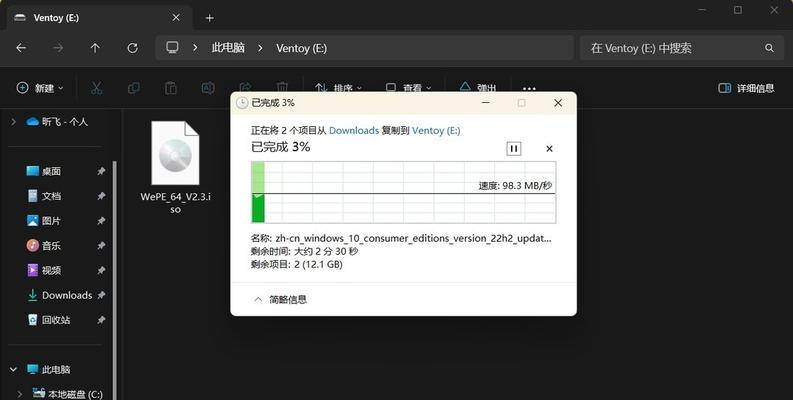Screen dimensions: 793x400
Task: Open 音乐 in the sidebar
Action: point(51,246)
